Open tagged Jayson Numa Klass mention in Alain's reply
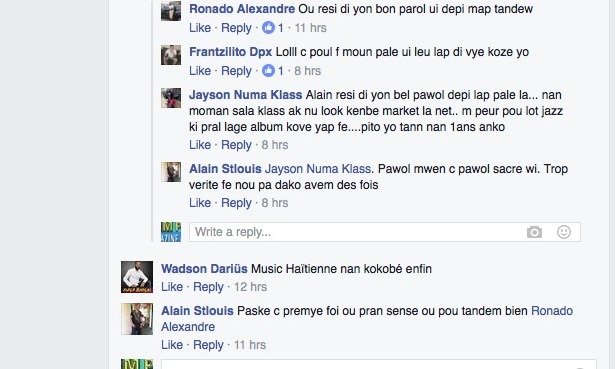This screenshot has width=615, height=369. tap(318, 169)
